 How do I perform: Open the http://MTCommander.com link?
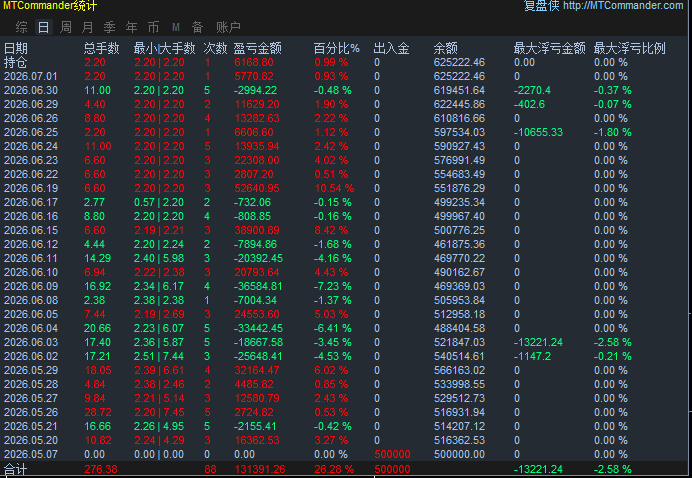[x=623, y=6]
